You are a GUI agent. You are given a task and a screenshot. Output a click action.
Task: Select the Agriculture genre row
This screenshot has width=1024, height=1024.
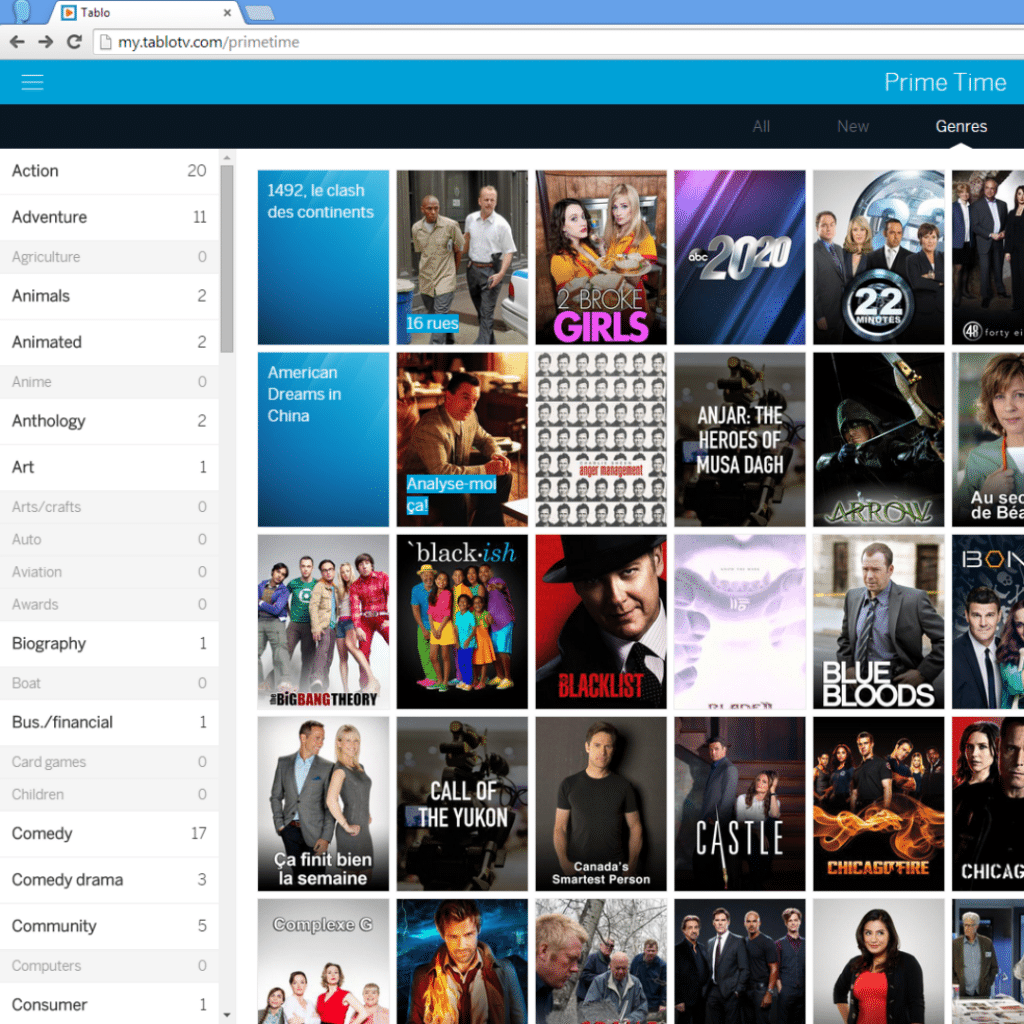click(x=109, y=257)
